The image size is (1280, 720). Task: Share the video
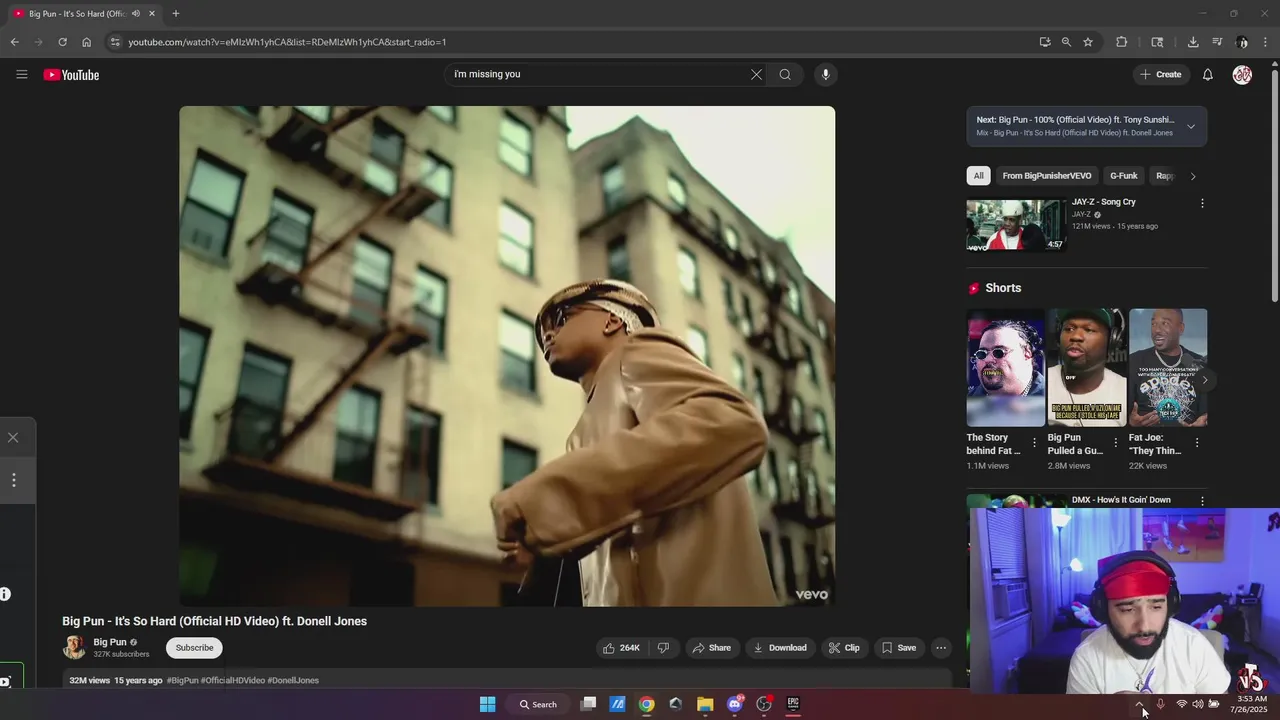(x=712, y=648)
